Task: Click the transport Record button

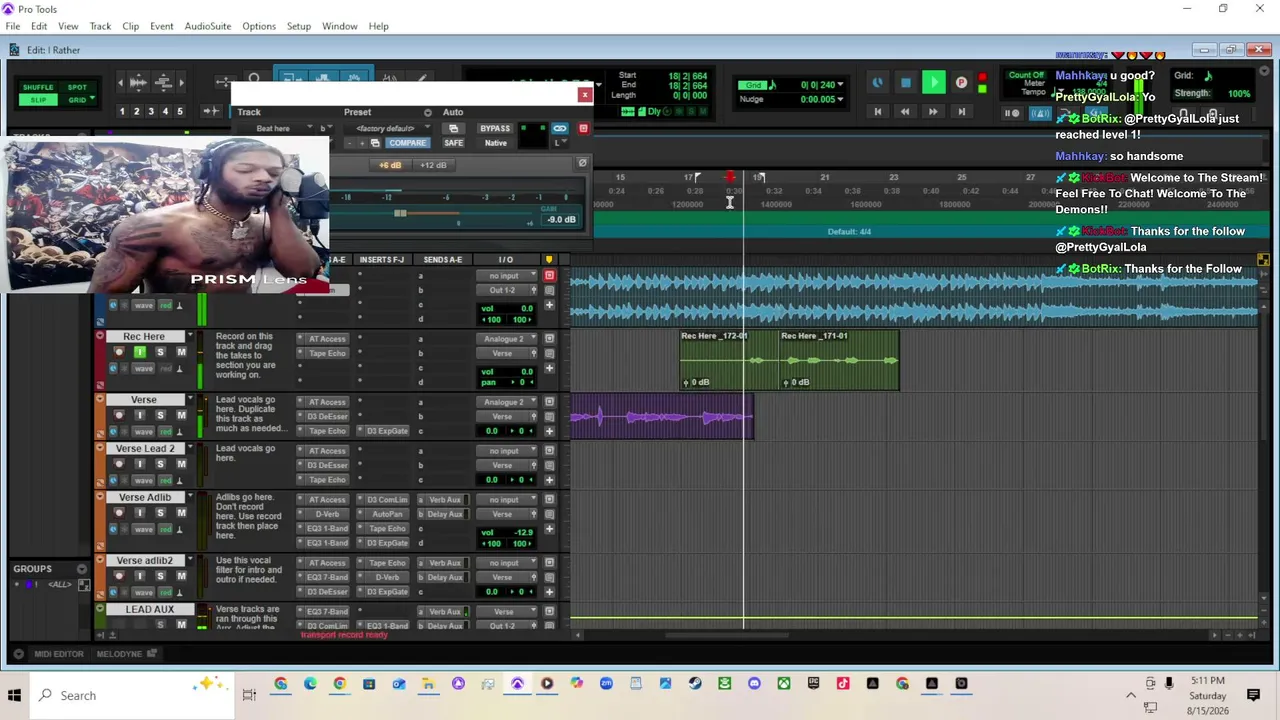Action: click(961, 83)
